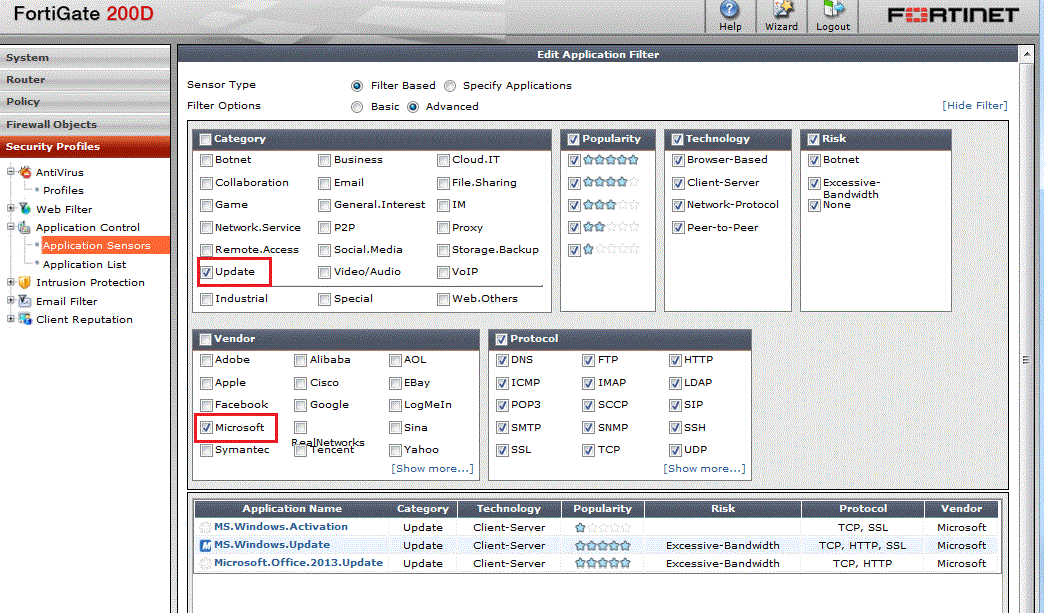Screen dimensions: 1045x613
Task: Open the MS.Windows.Update application link
Action: [x=272, y=544]
